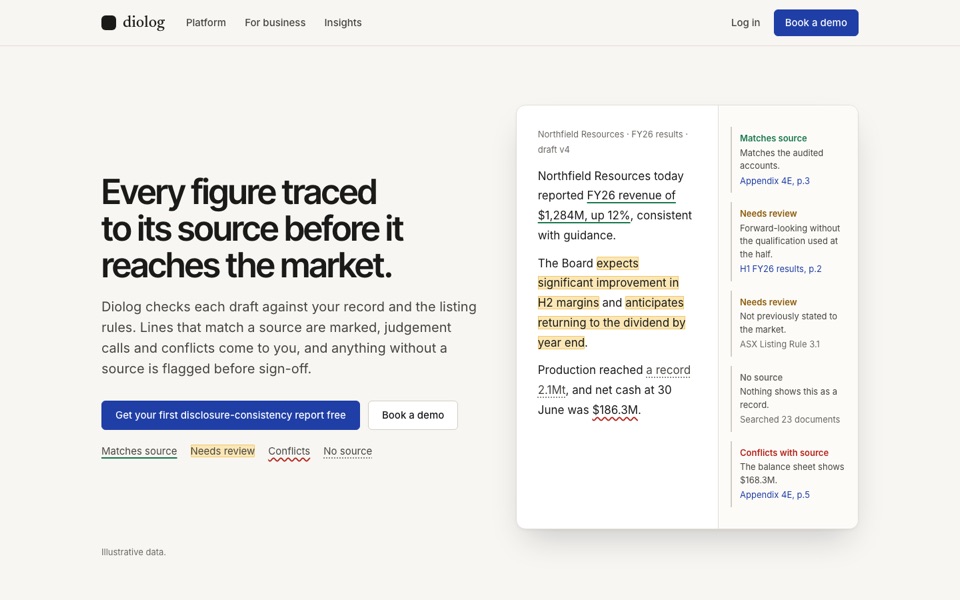This screenshot has height=600, width=960.
Task: Click the Matches source legend label under the buttons
Action: [139, 451]
